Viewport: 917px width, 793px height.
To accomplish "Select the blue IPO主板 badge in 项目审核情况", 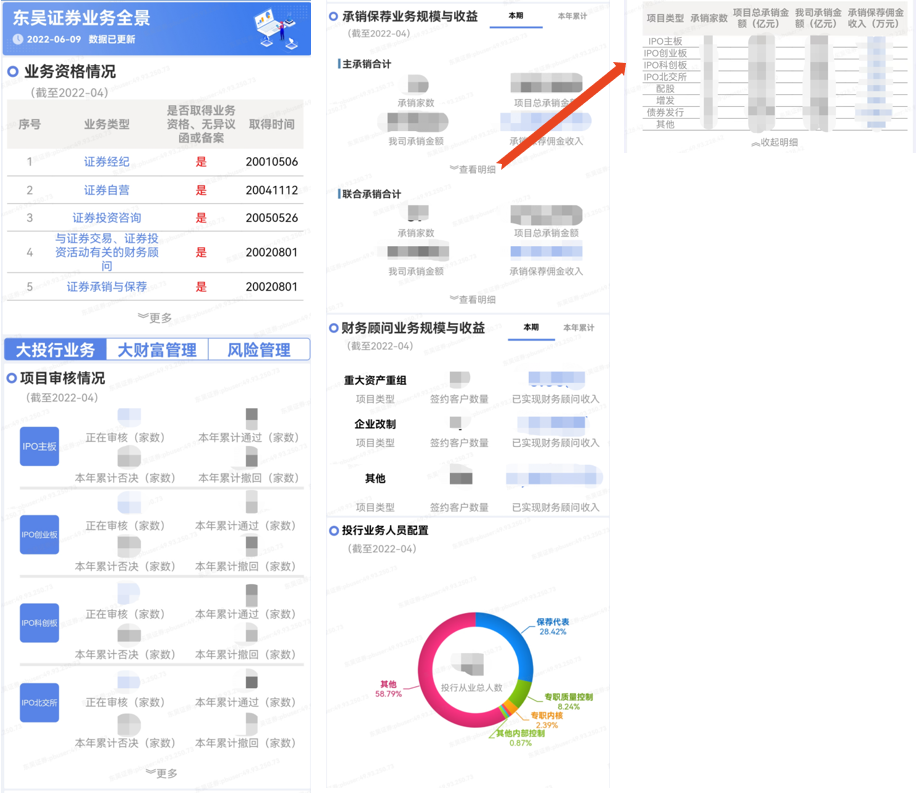I will 39,446.
